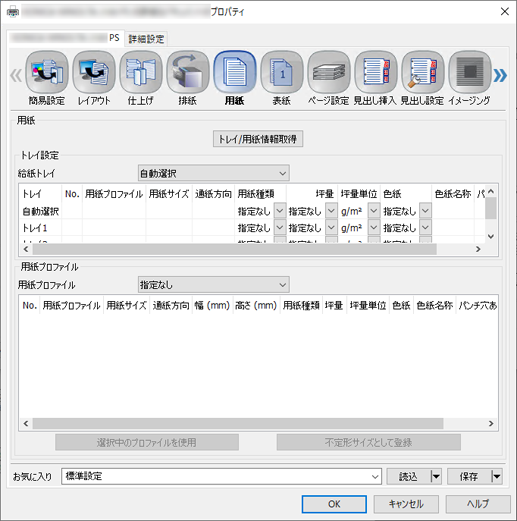The image size is (517, 521).
Task: Open 色紙 dropdown in 自動選択 row
Action: pyautogui.click(x=425, y=211)
